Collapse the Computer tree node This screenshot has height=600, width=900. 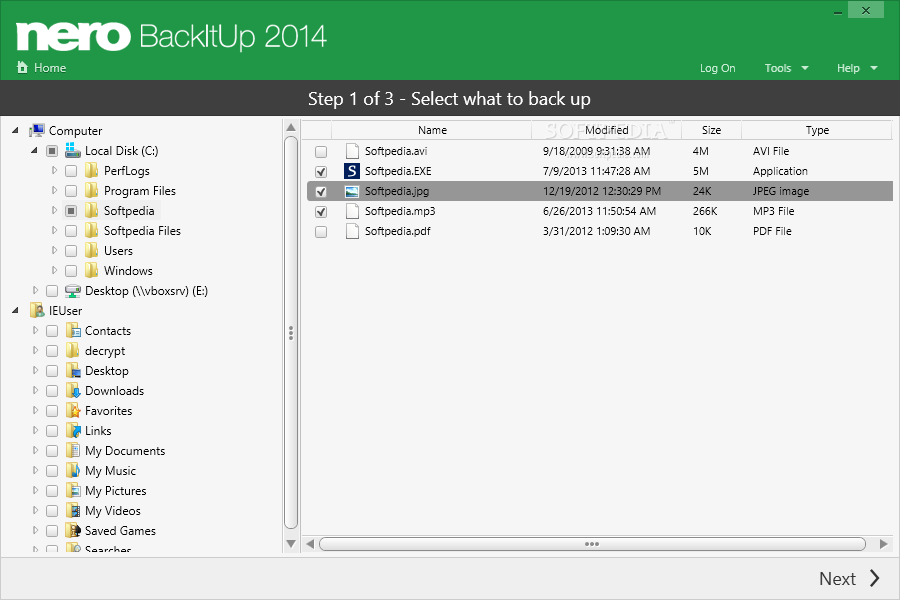(x=15, y=130)
